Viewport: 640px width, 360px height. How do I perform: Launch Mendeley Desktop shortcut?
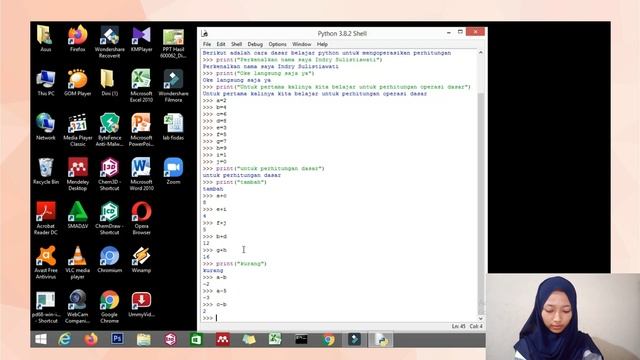[x=78, y=173]
